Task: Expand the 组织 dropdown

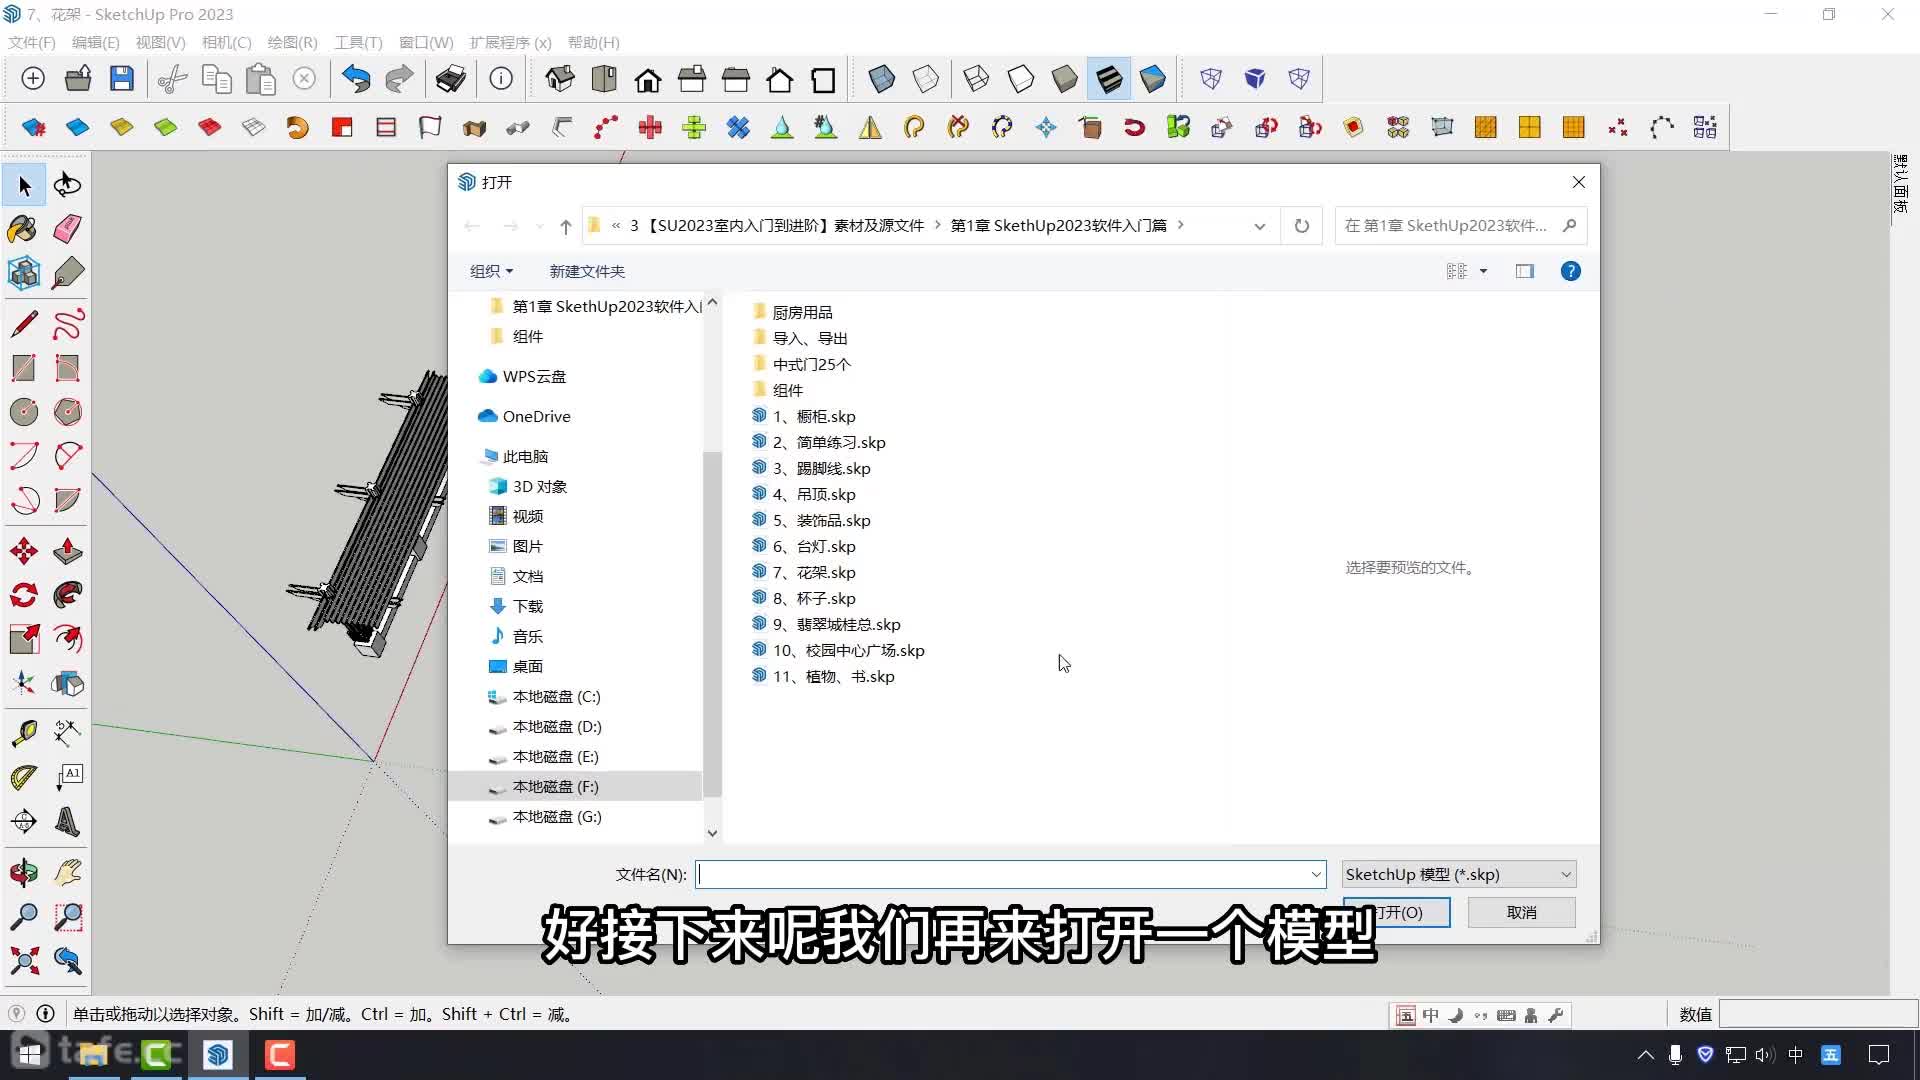Action: (491, 271)
